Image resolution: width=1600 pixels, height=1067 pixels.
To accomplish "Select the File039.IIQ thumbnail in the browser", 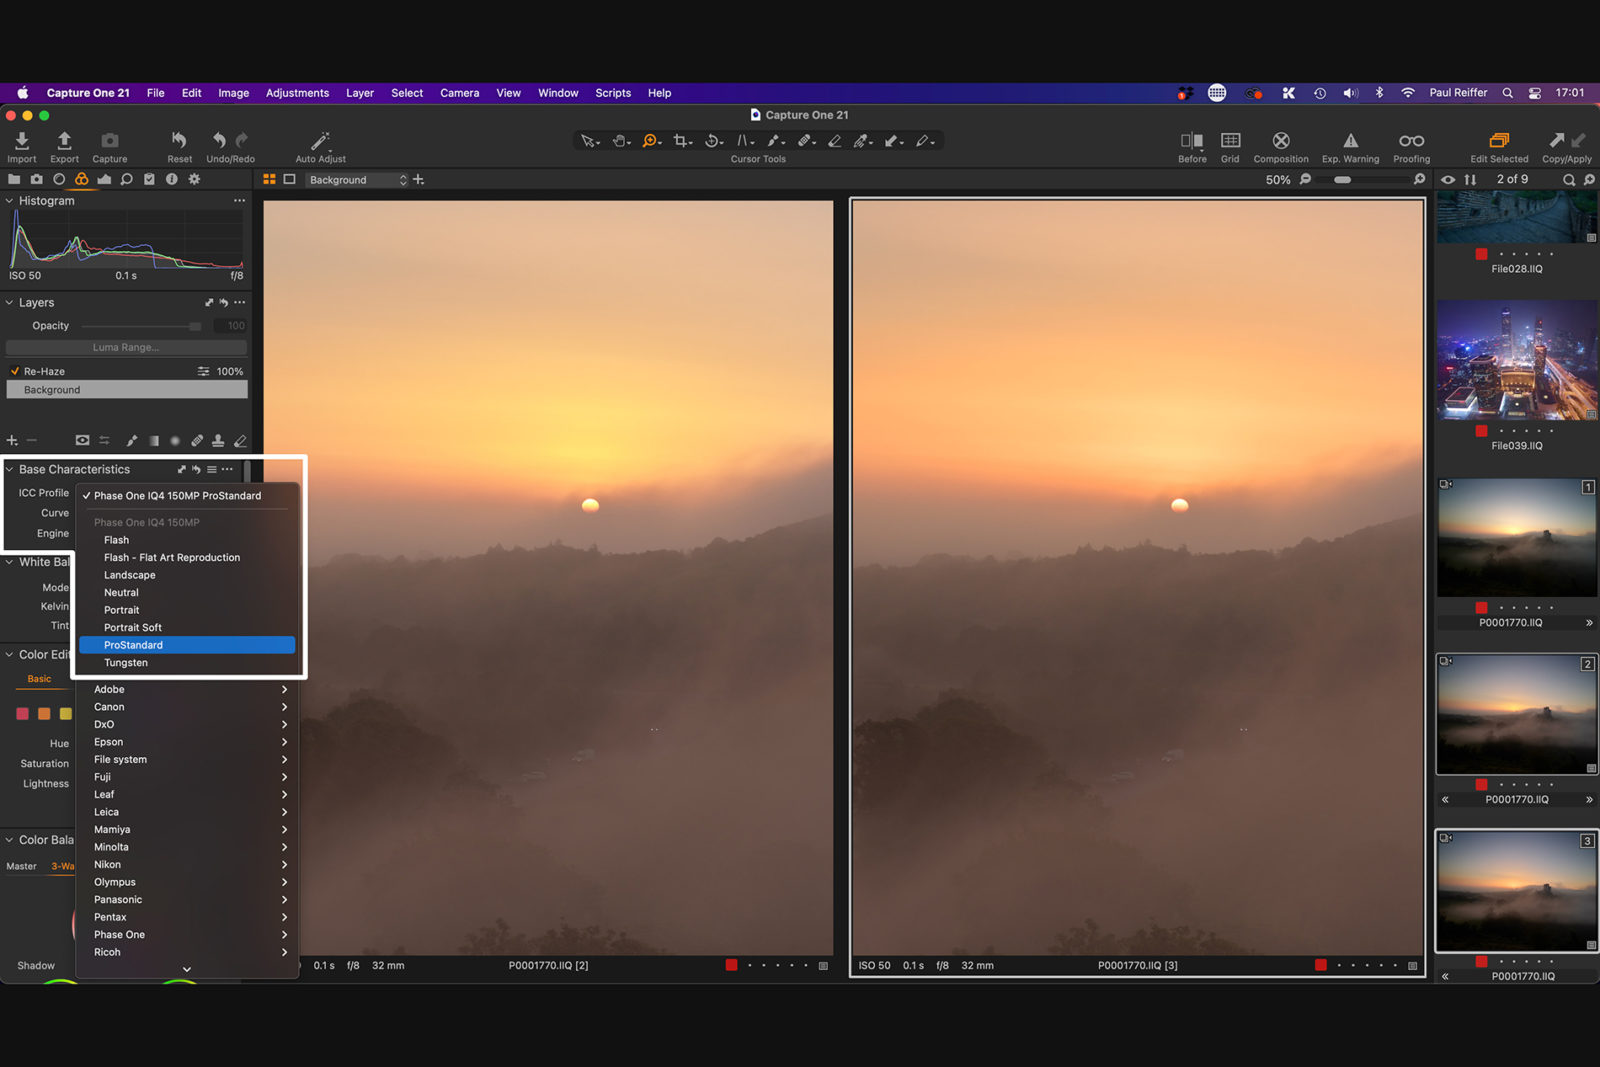I will pos(1516,360).
